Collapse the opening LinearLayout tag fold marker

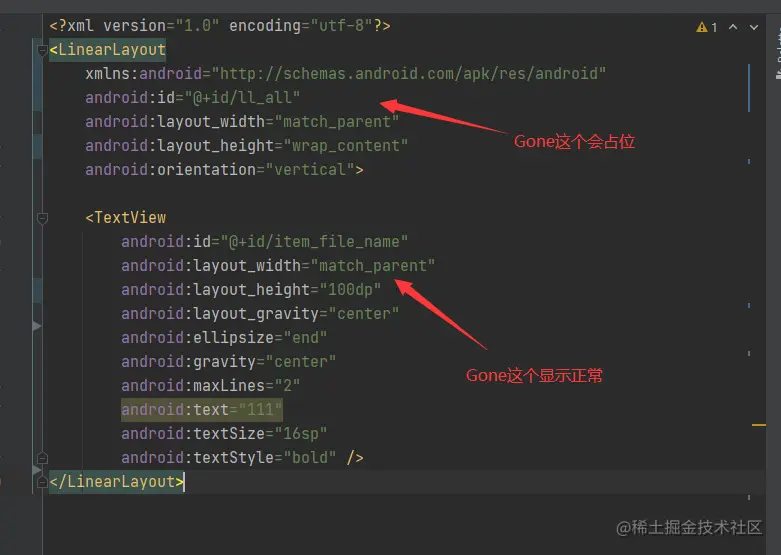pos(42,50)
